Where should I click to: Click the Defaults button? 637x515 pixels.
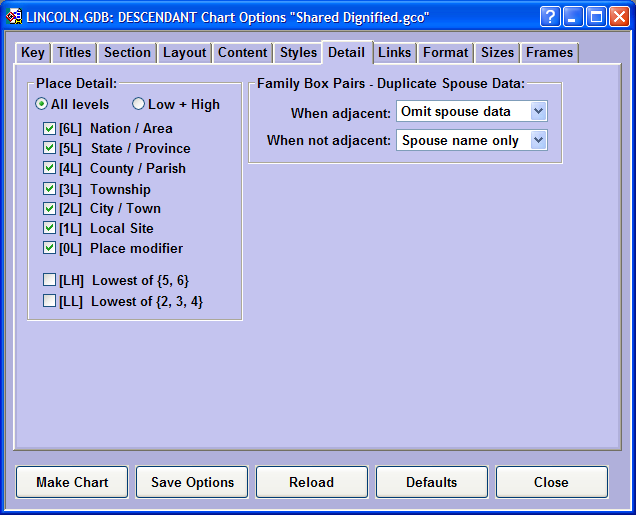point(431,482)
